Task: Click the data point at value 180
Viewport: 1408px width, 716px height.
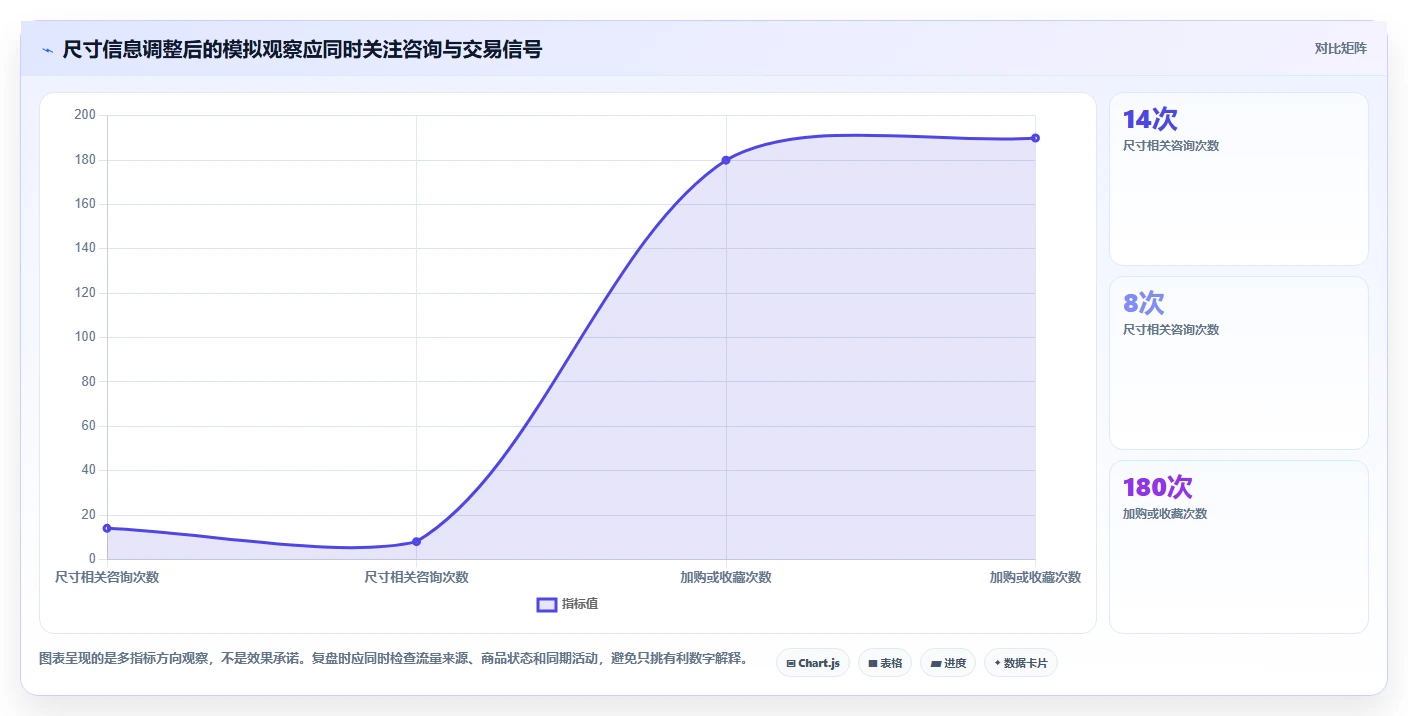Action: 726,160
